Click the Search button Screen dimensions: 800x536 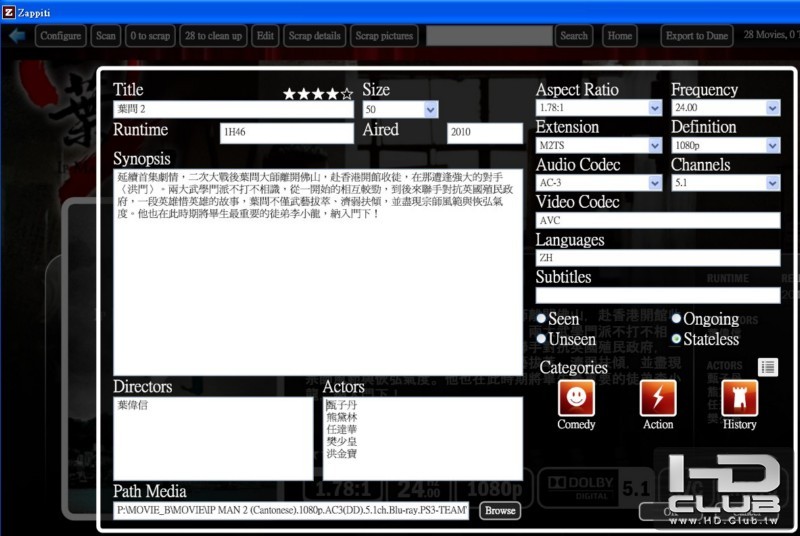click(x=574, y=36)
